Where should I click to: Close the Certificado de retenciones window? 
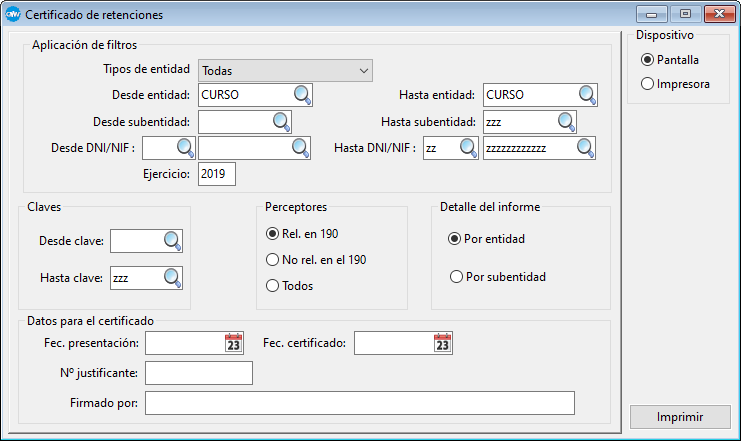714,14
